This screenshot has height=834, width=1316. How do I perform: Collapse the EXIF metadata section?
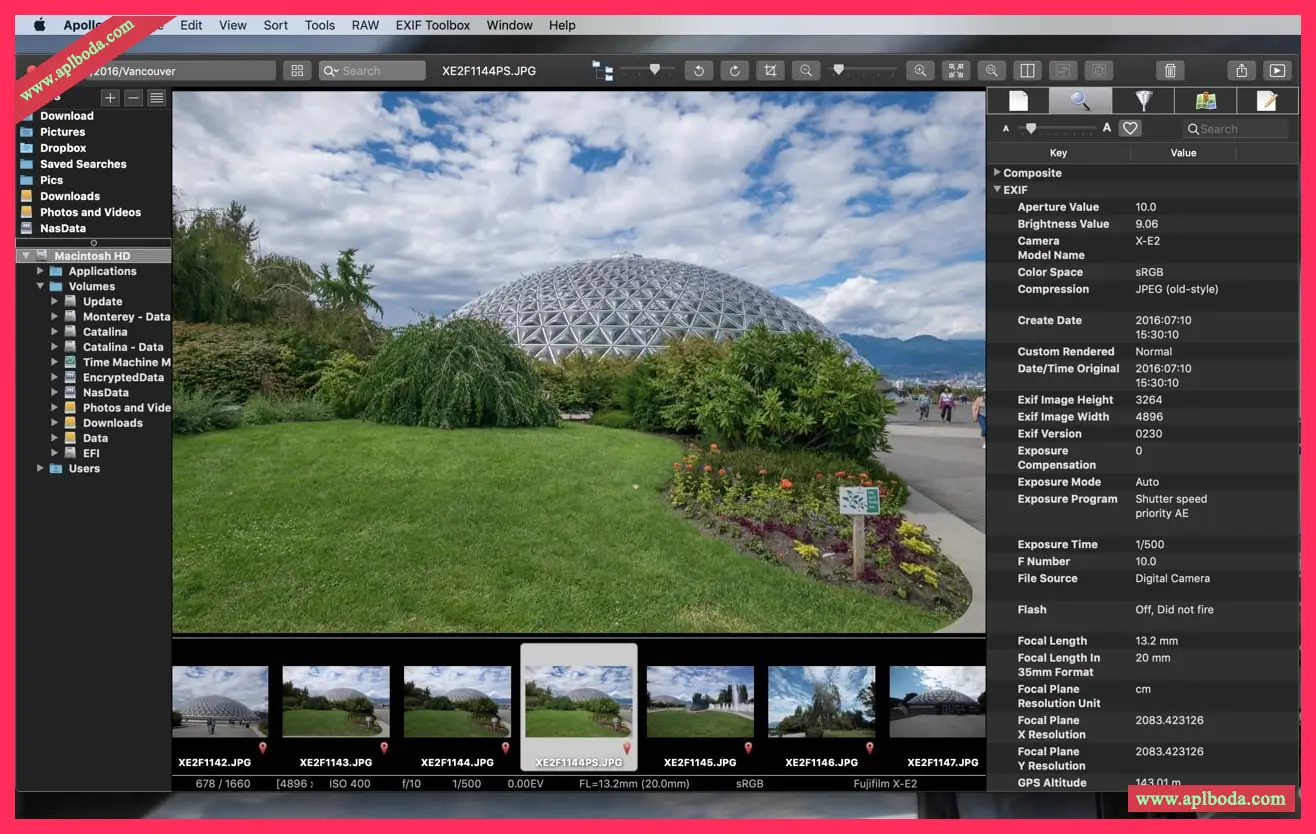coord(997,190)
